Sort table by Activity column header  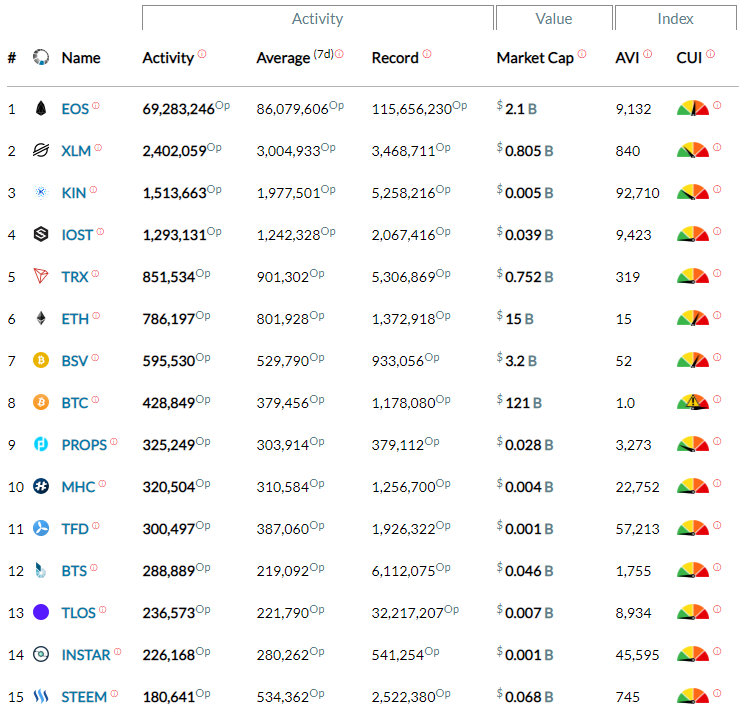click(168, 58)
